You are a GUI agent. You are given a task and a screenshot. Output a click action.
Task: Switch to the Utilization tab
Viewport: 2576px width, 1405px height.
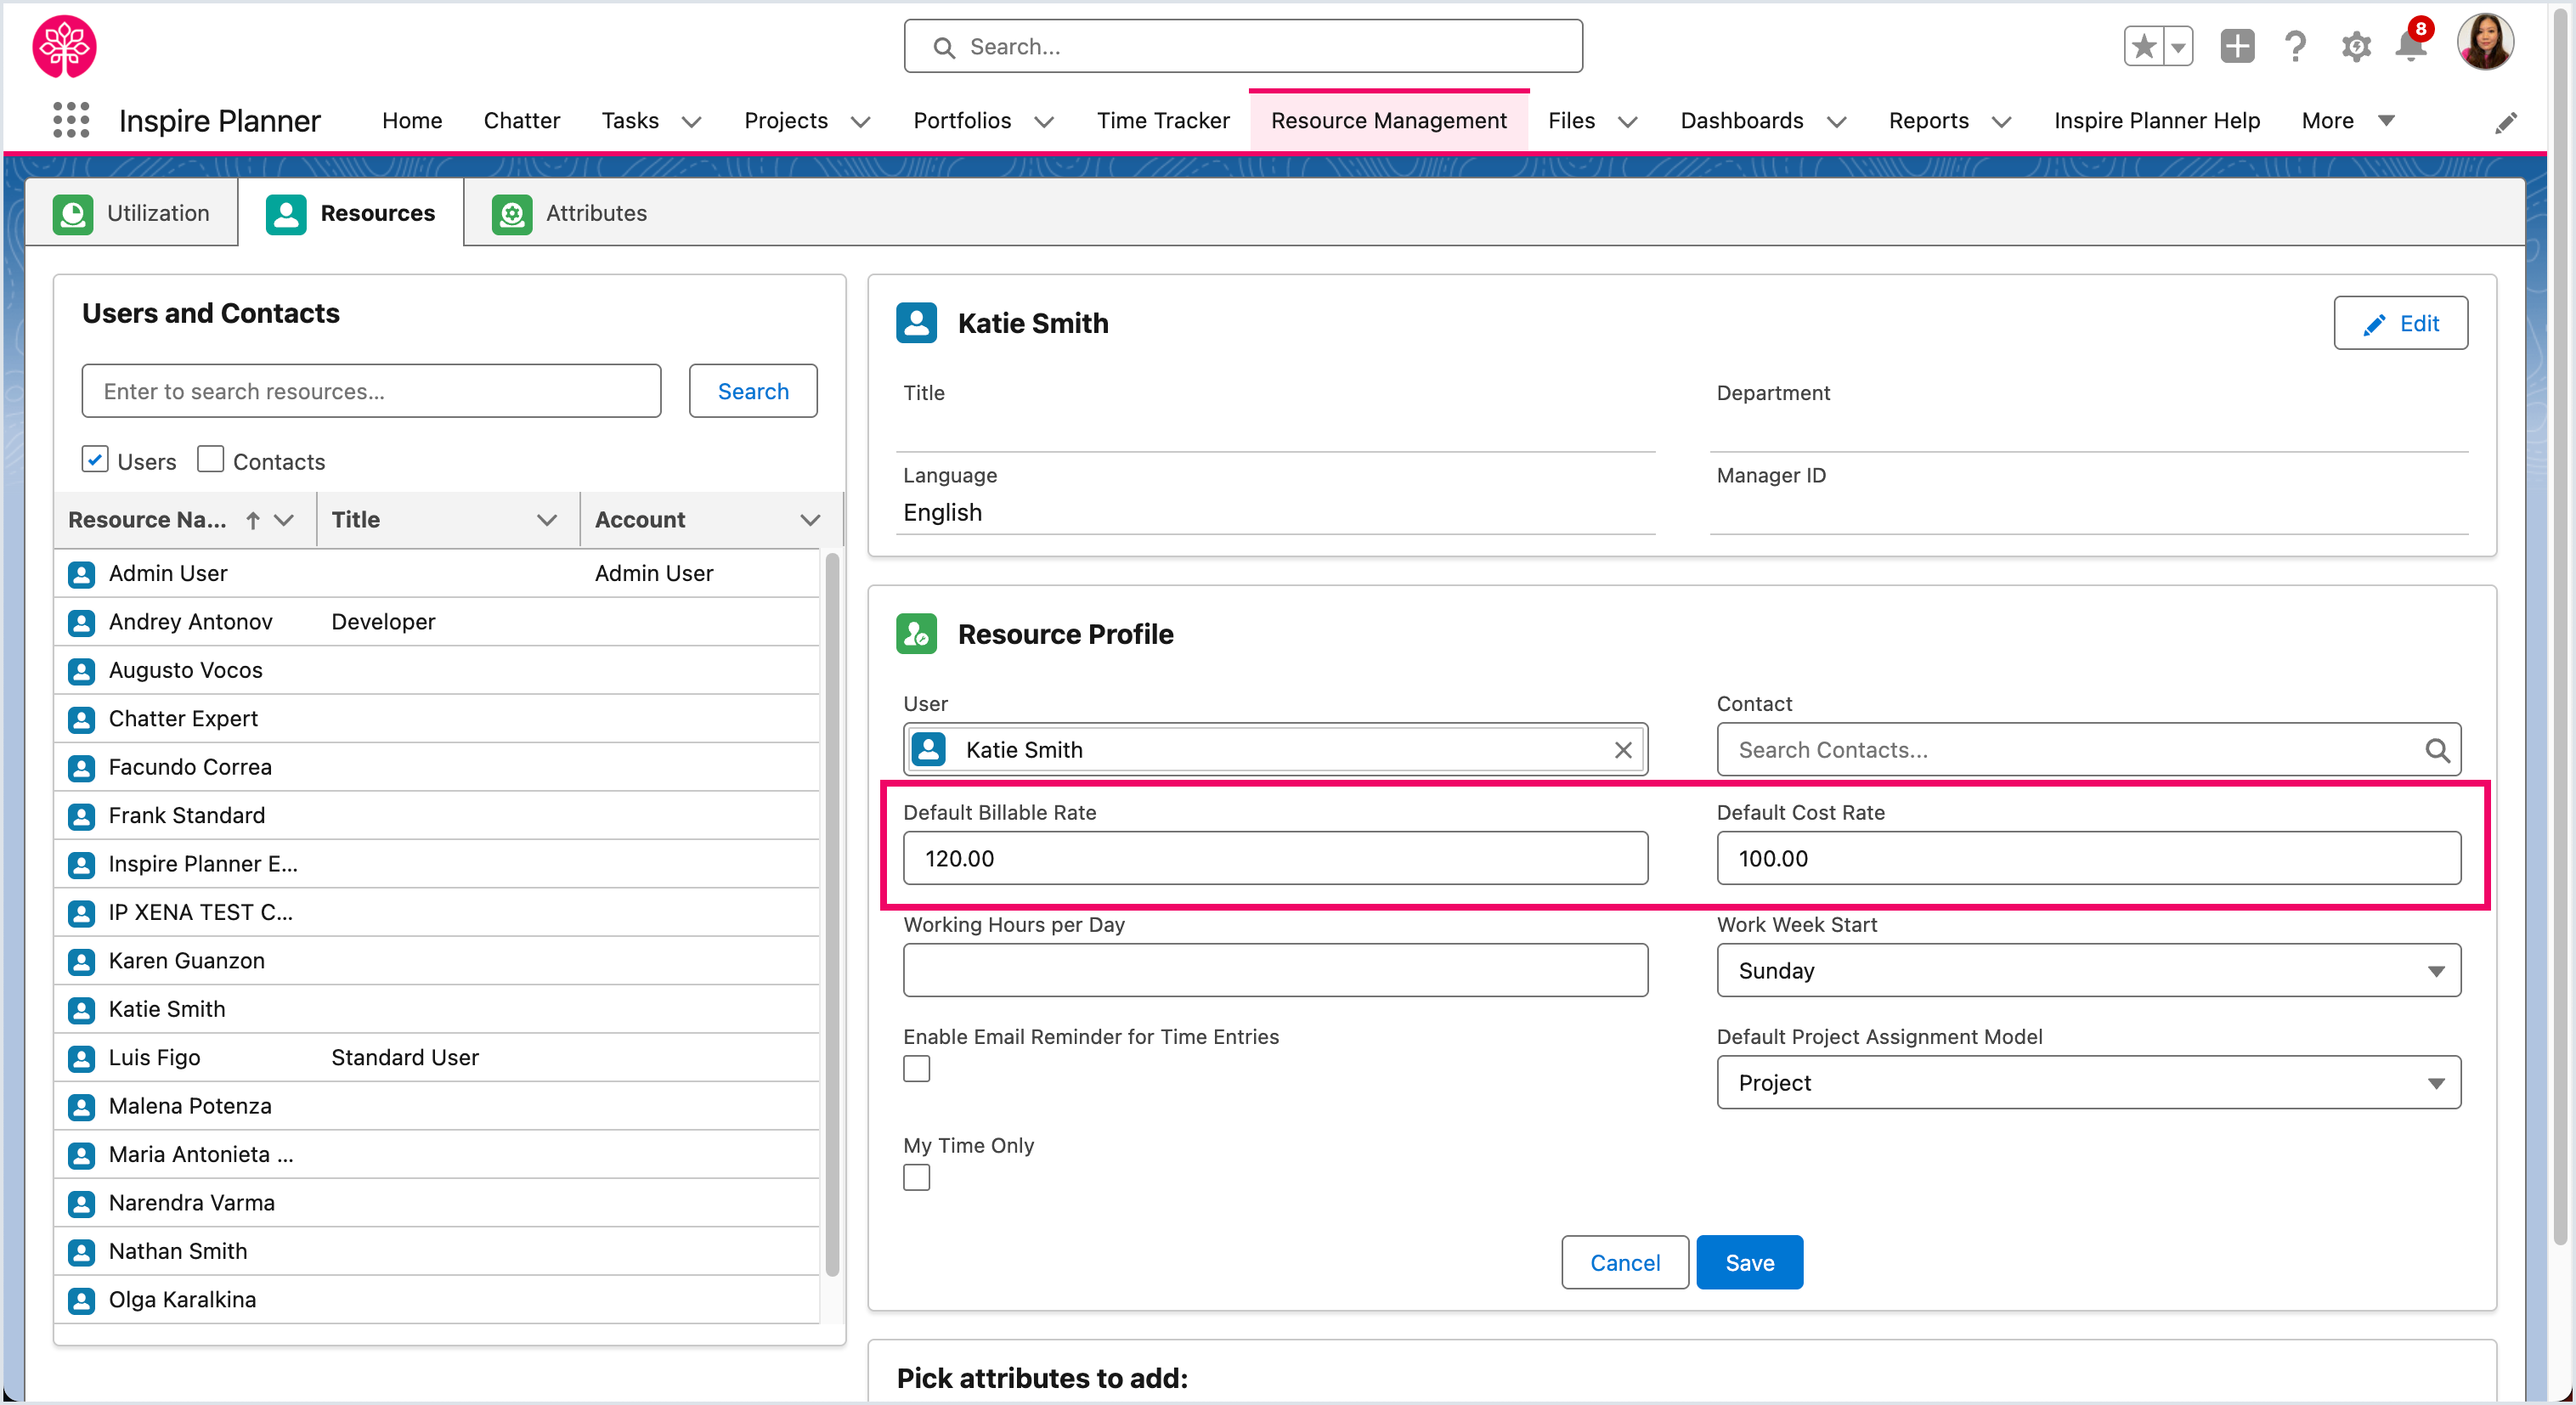point(132,213)
